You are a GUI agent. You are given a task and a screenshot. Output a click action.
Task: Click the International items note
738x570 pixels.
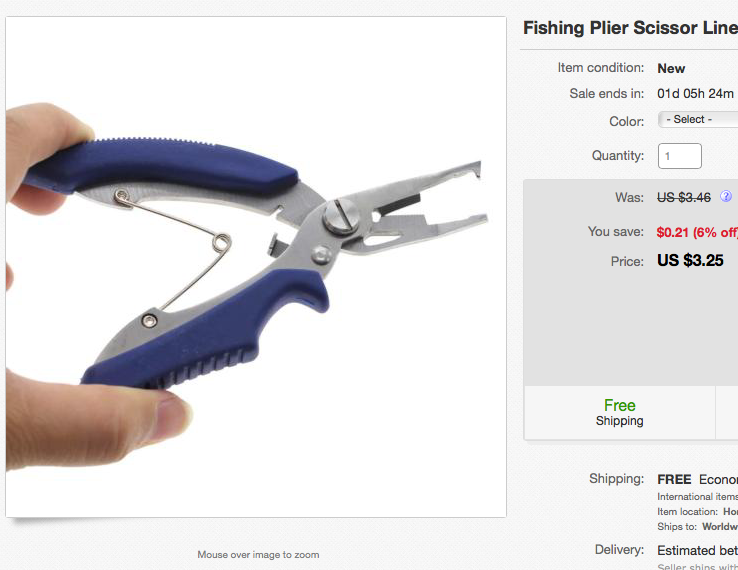(x=697, y=497)
